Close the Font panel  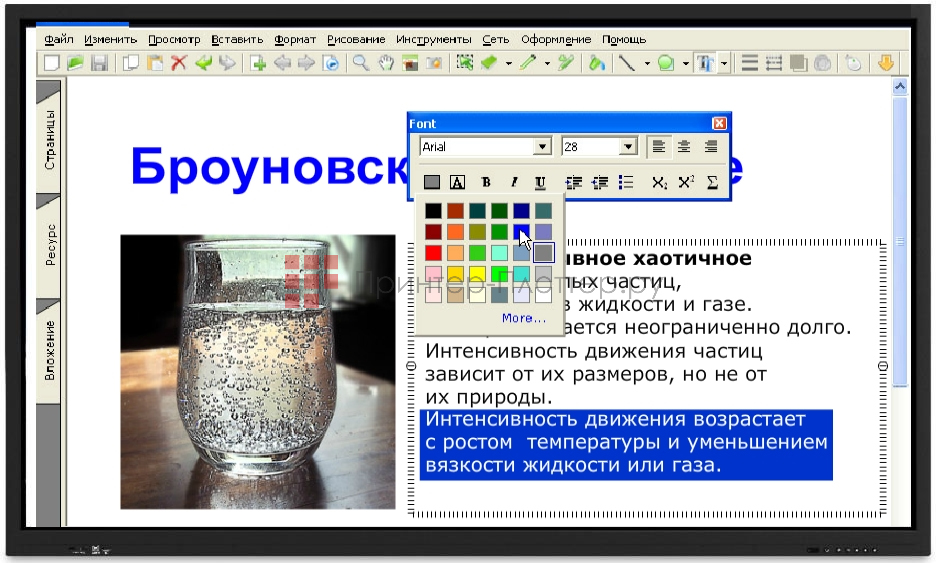719,123
